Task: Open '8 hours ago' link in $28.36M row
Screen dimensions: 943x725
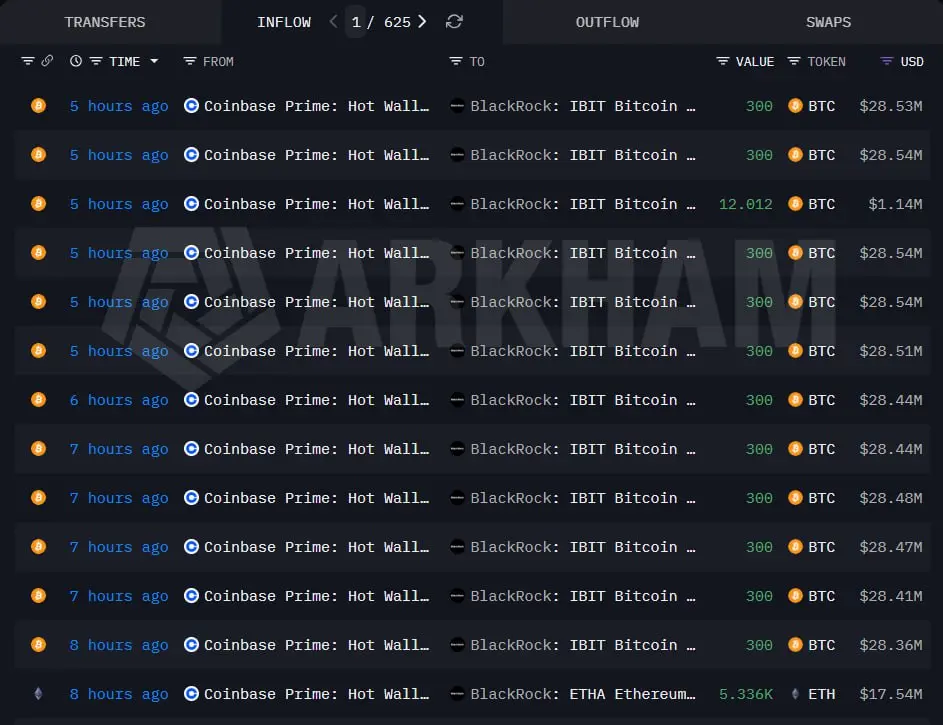Action: [119, 646]
